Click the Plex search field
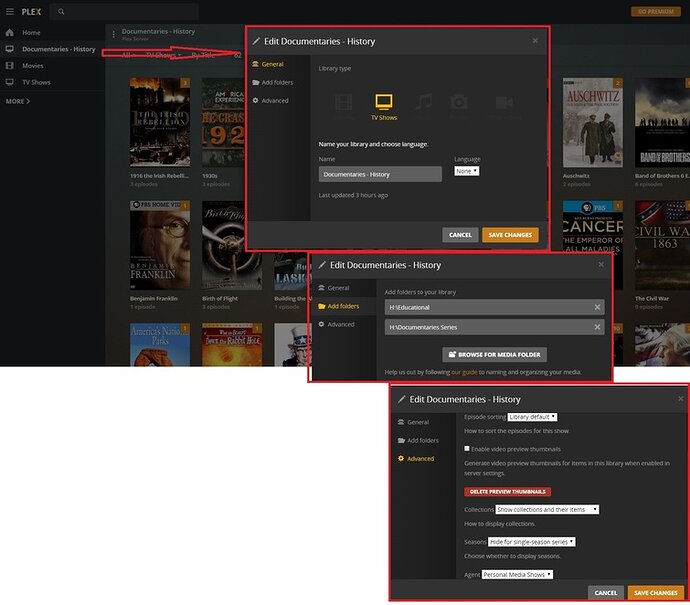 [x=124, y=12]
